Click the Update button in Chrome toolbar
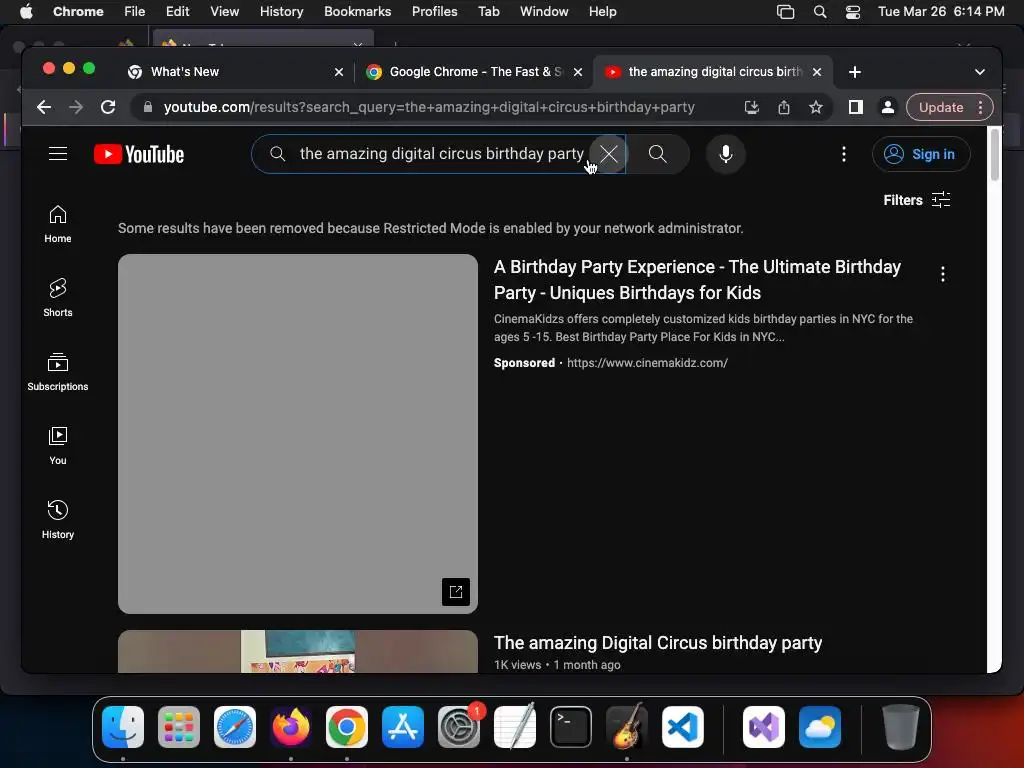 pos(941,107)
